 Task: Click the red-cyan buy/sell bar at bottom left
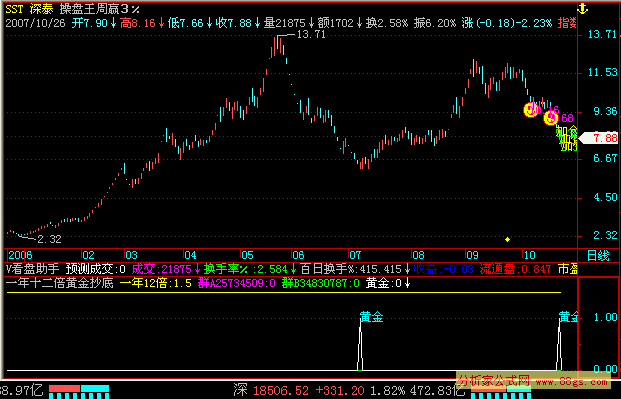pos(79,391)
